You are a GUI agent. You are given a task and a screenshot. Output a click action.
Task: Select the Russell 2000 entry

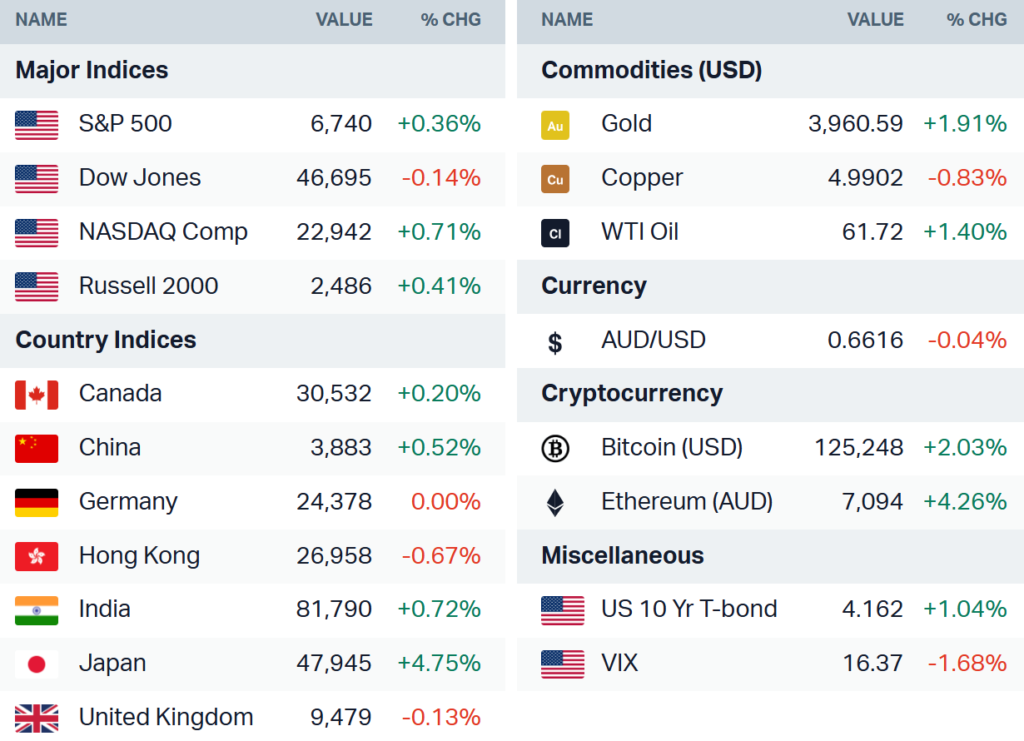[x=148, y=286]
